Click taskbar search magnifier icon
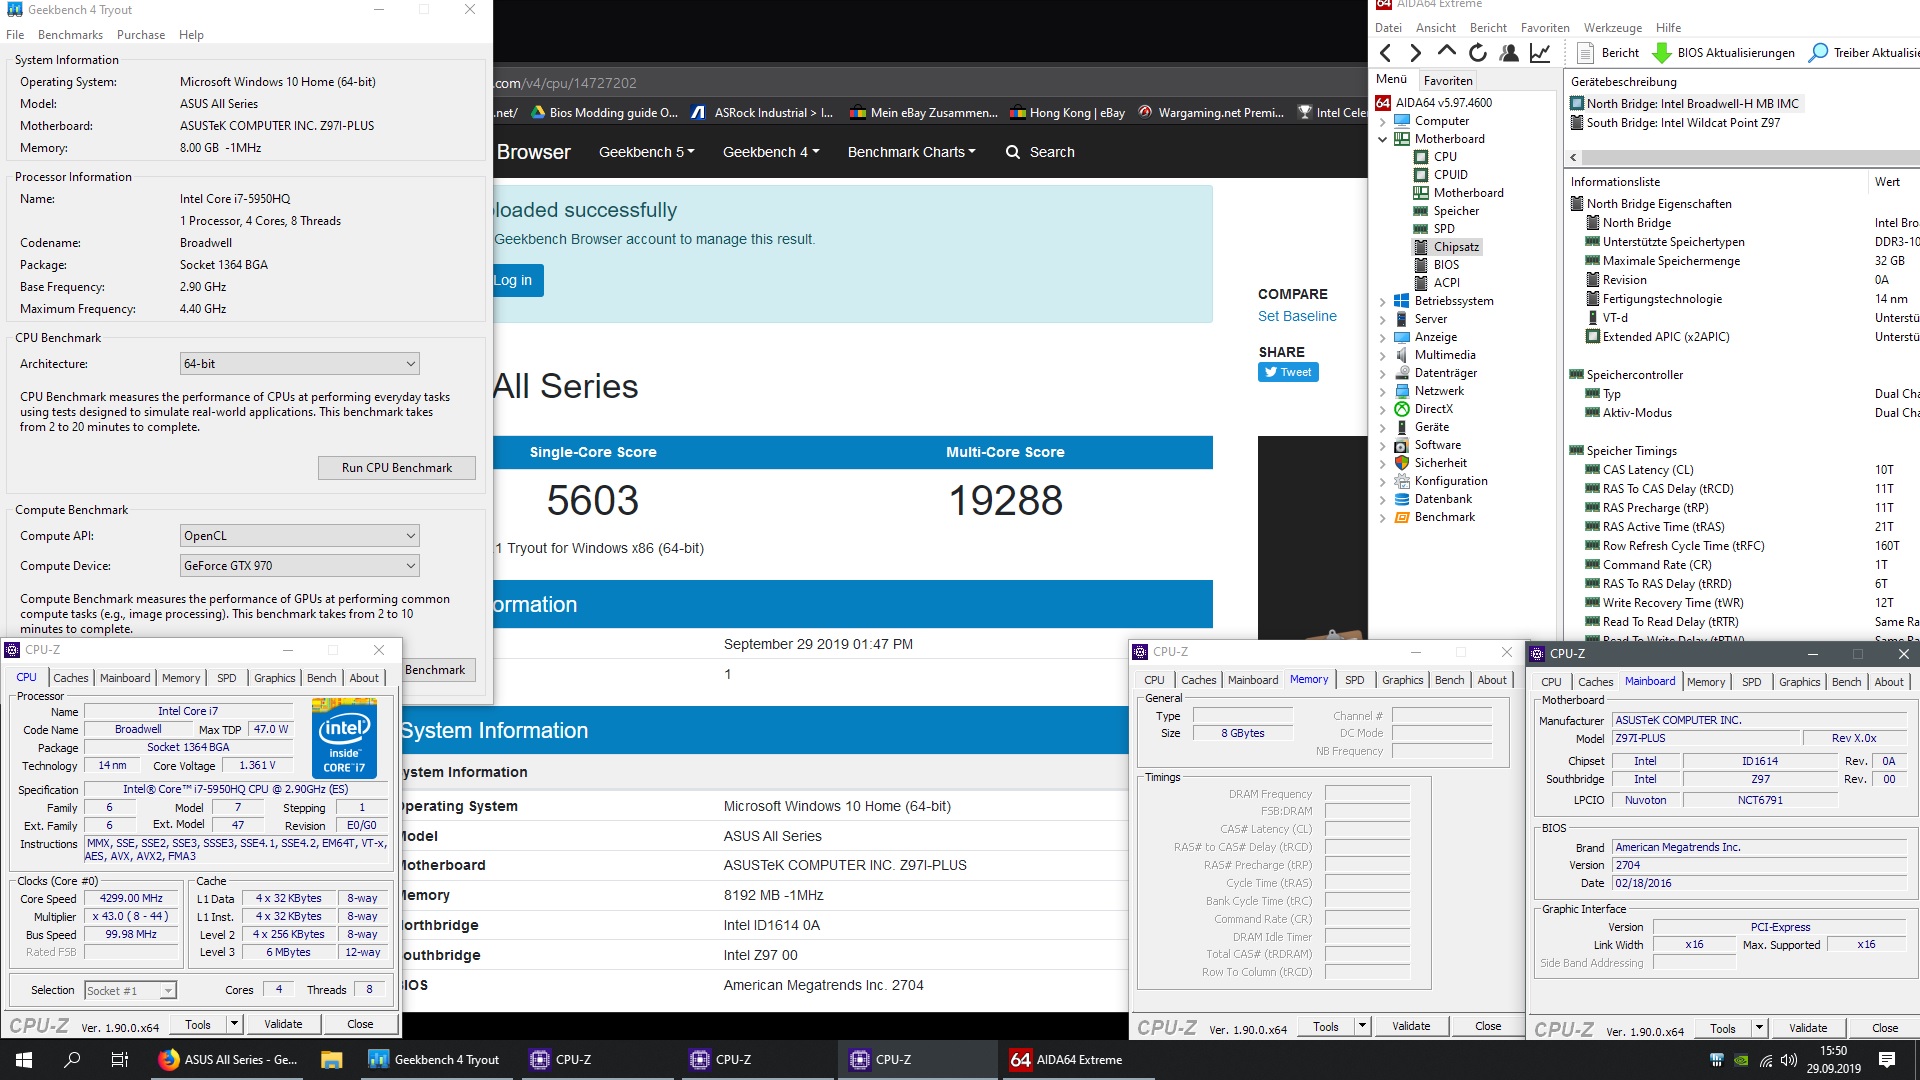The height and width of the screenshot is (1080, 1920). 72,1059
